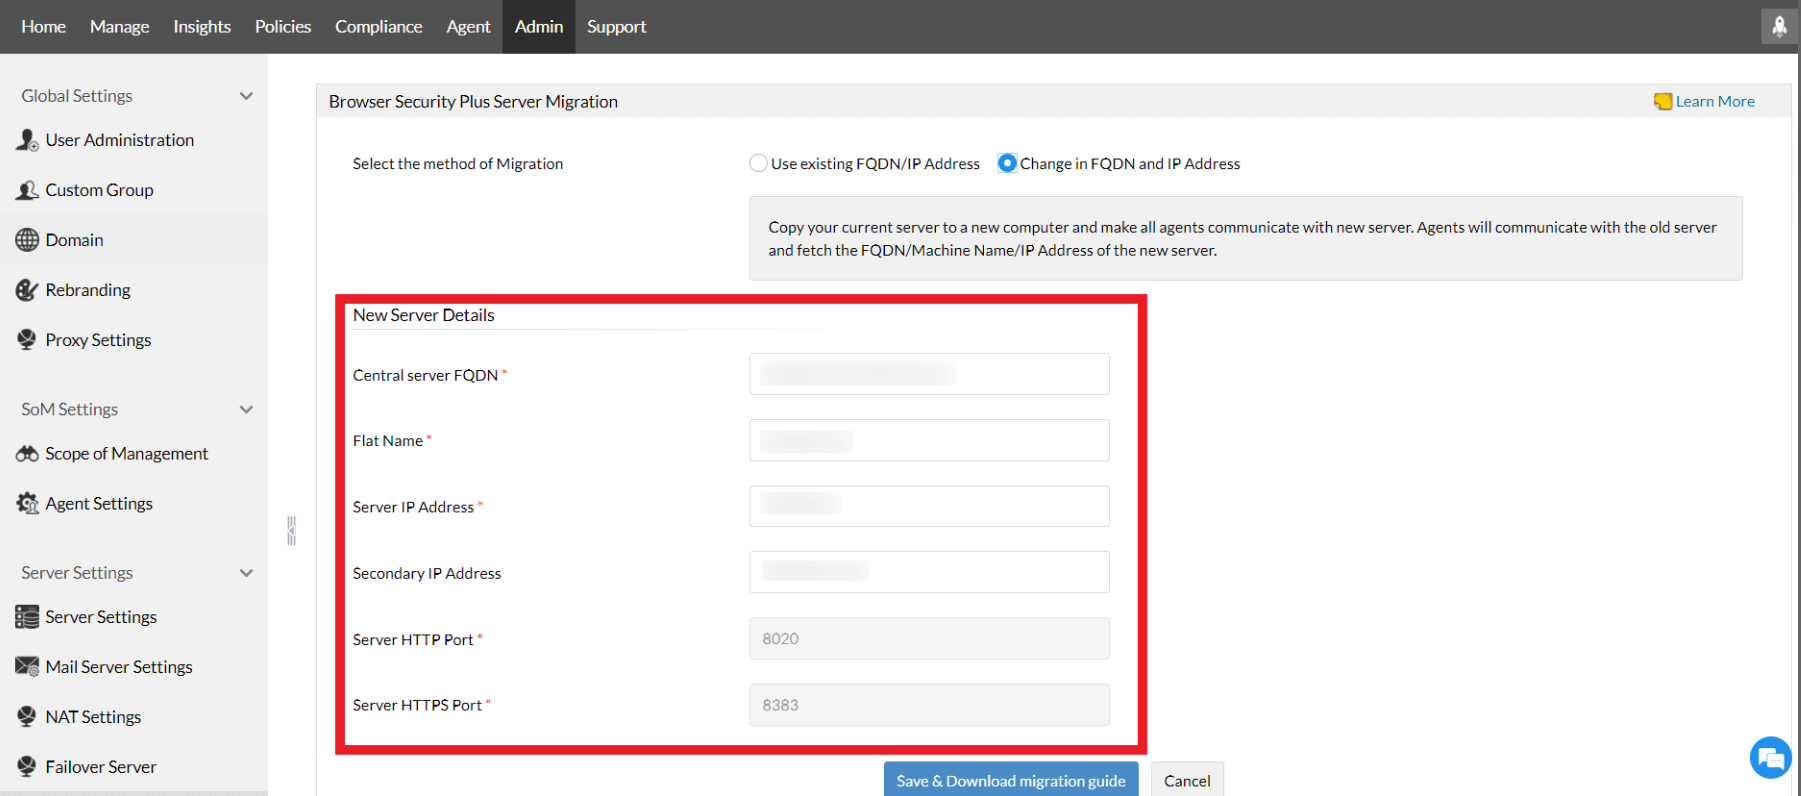Click Save & Download migration guide button
Image resolution: width=1801 pixels, height=796 pixels.
click(x=1011, y=780)
